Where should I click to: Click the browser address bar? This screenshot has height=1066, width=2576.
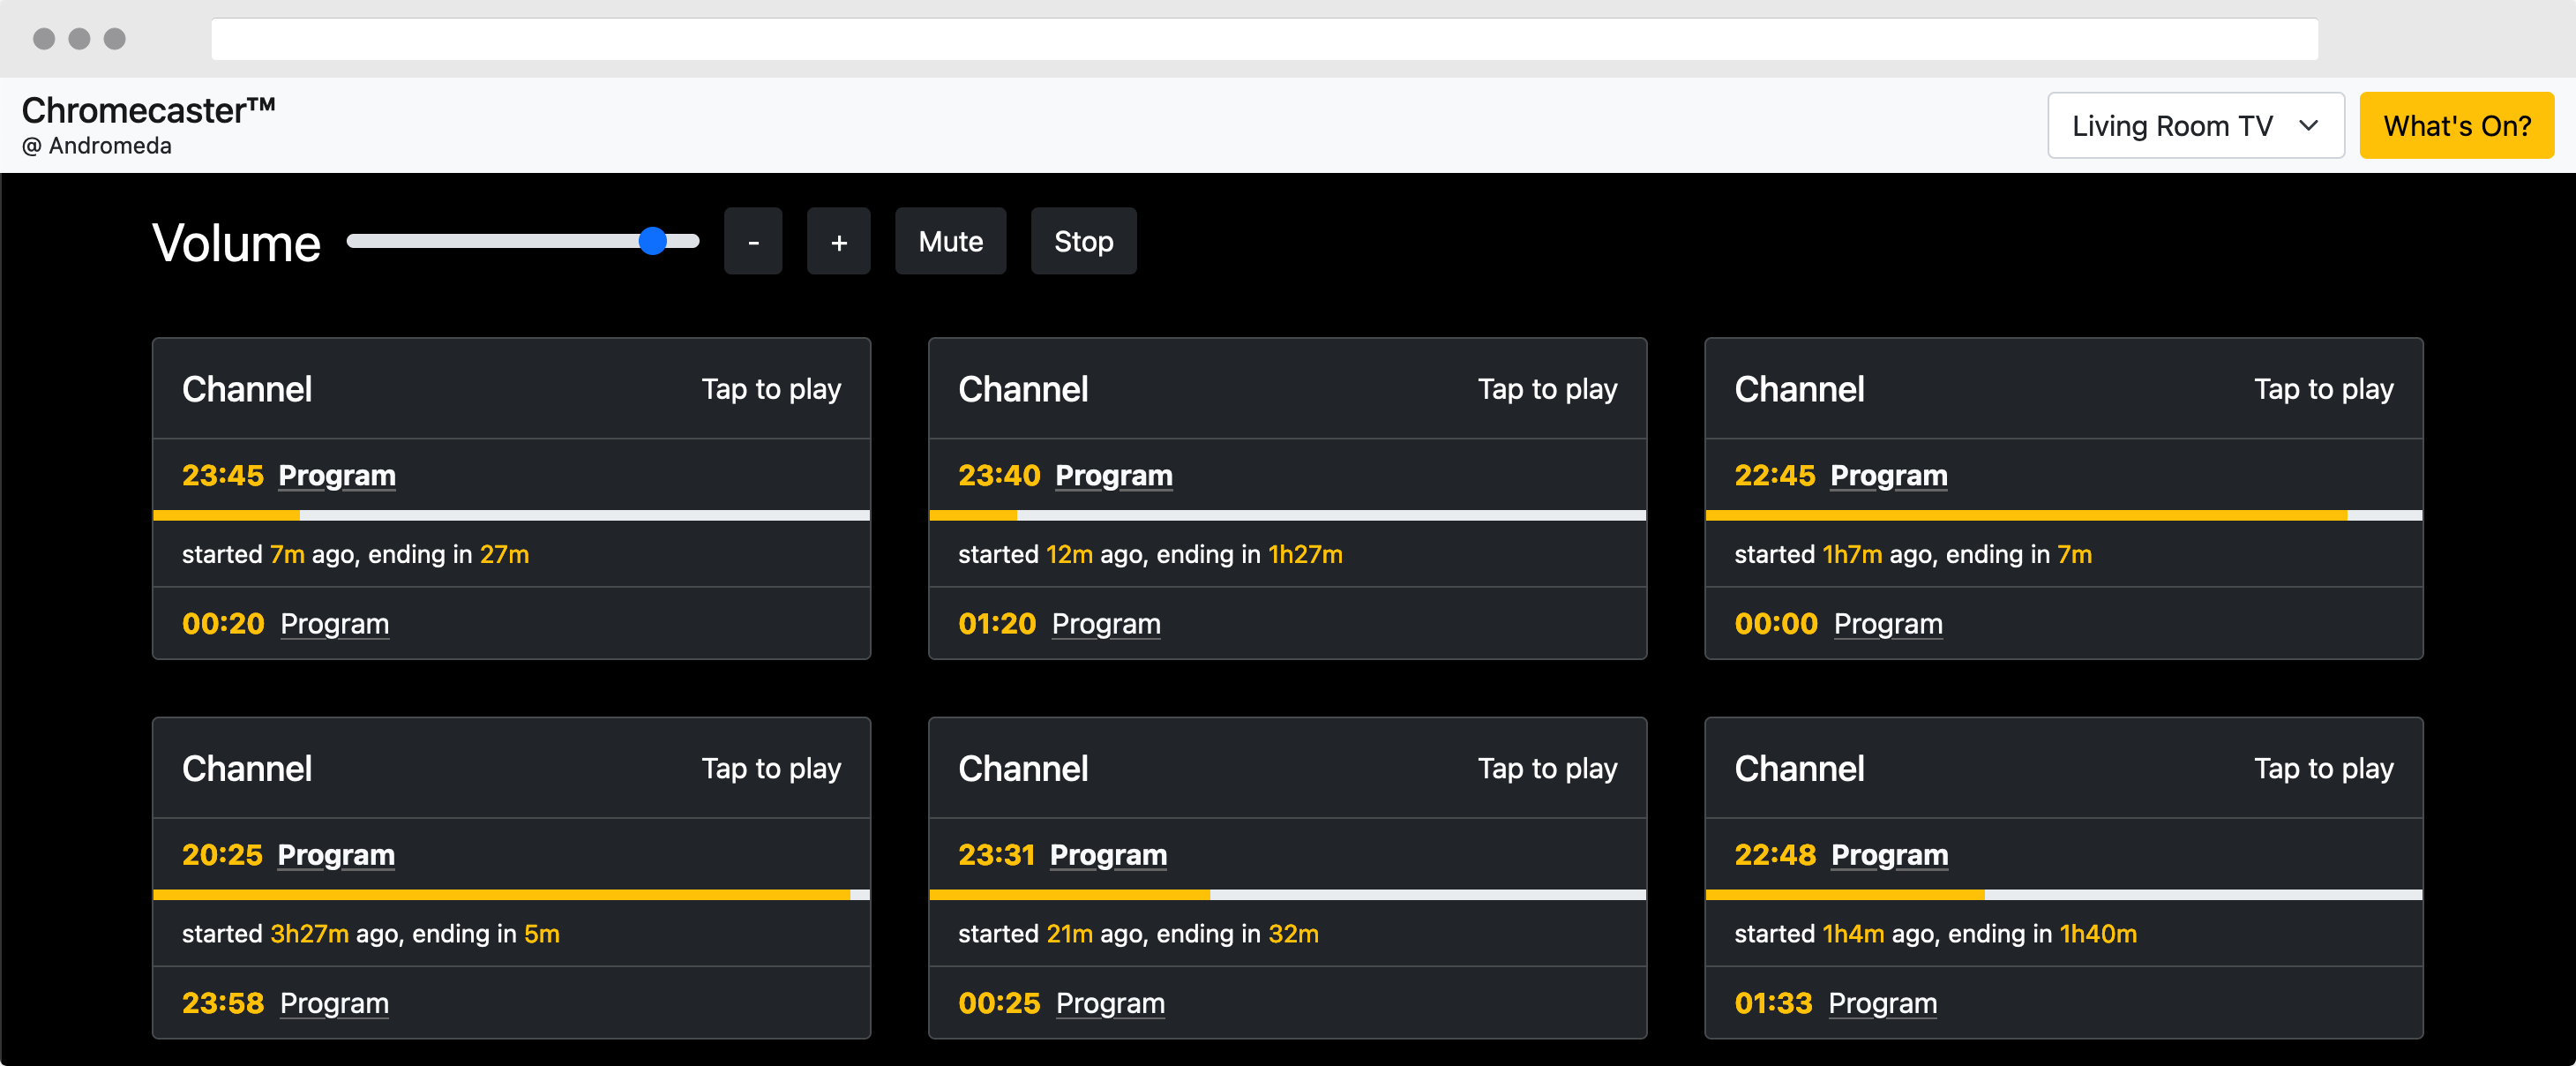(x=1264, y=39)
